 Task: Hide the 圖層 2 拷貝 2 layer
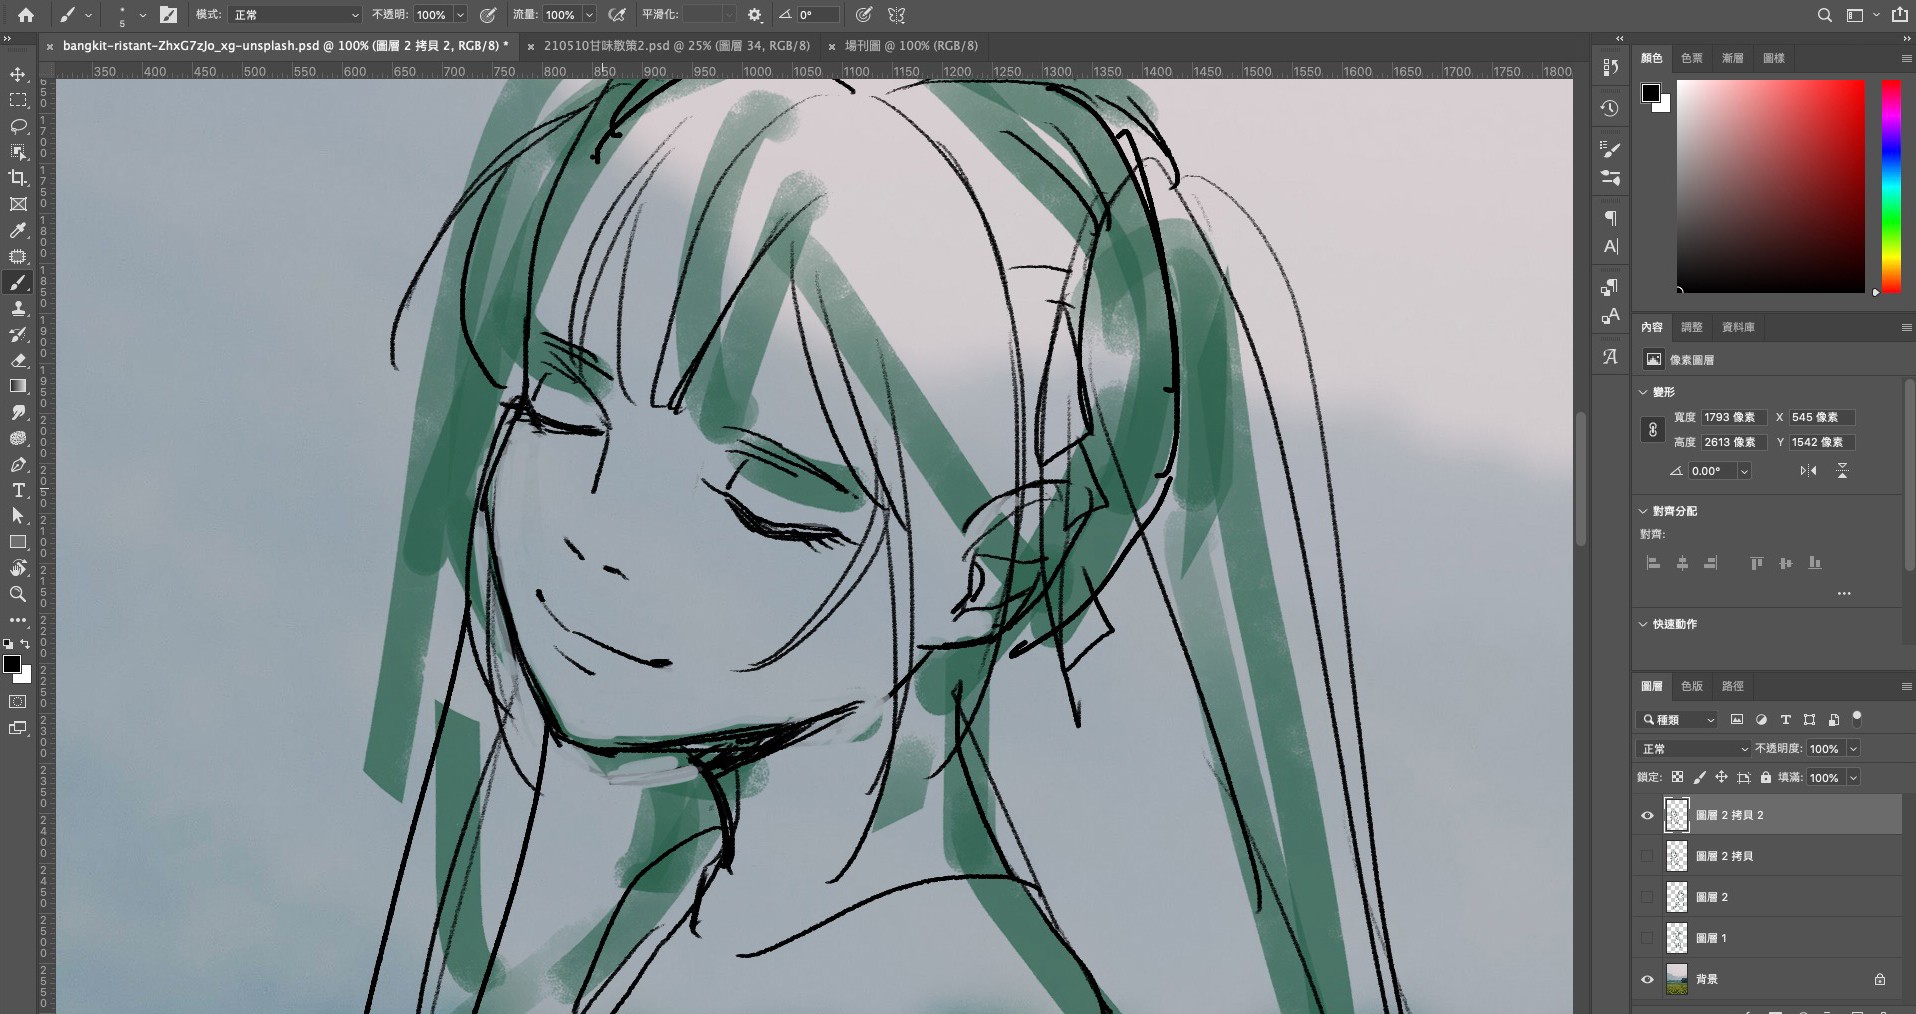click(1647, 815)
